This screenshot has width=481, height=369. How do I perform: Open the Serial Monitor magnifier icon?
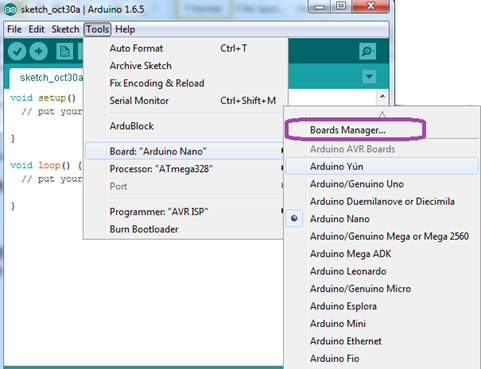(x=368, y=51)
